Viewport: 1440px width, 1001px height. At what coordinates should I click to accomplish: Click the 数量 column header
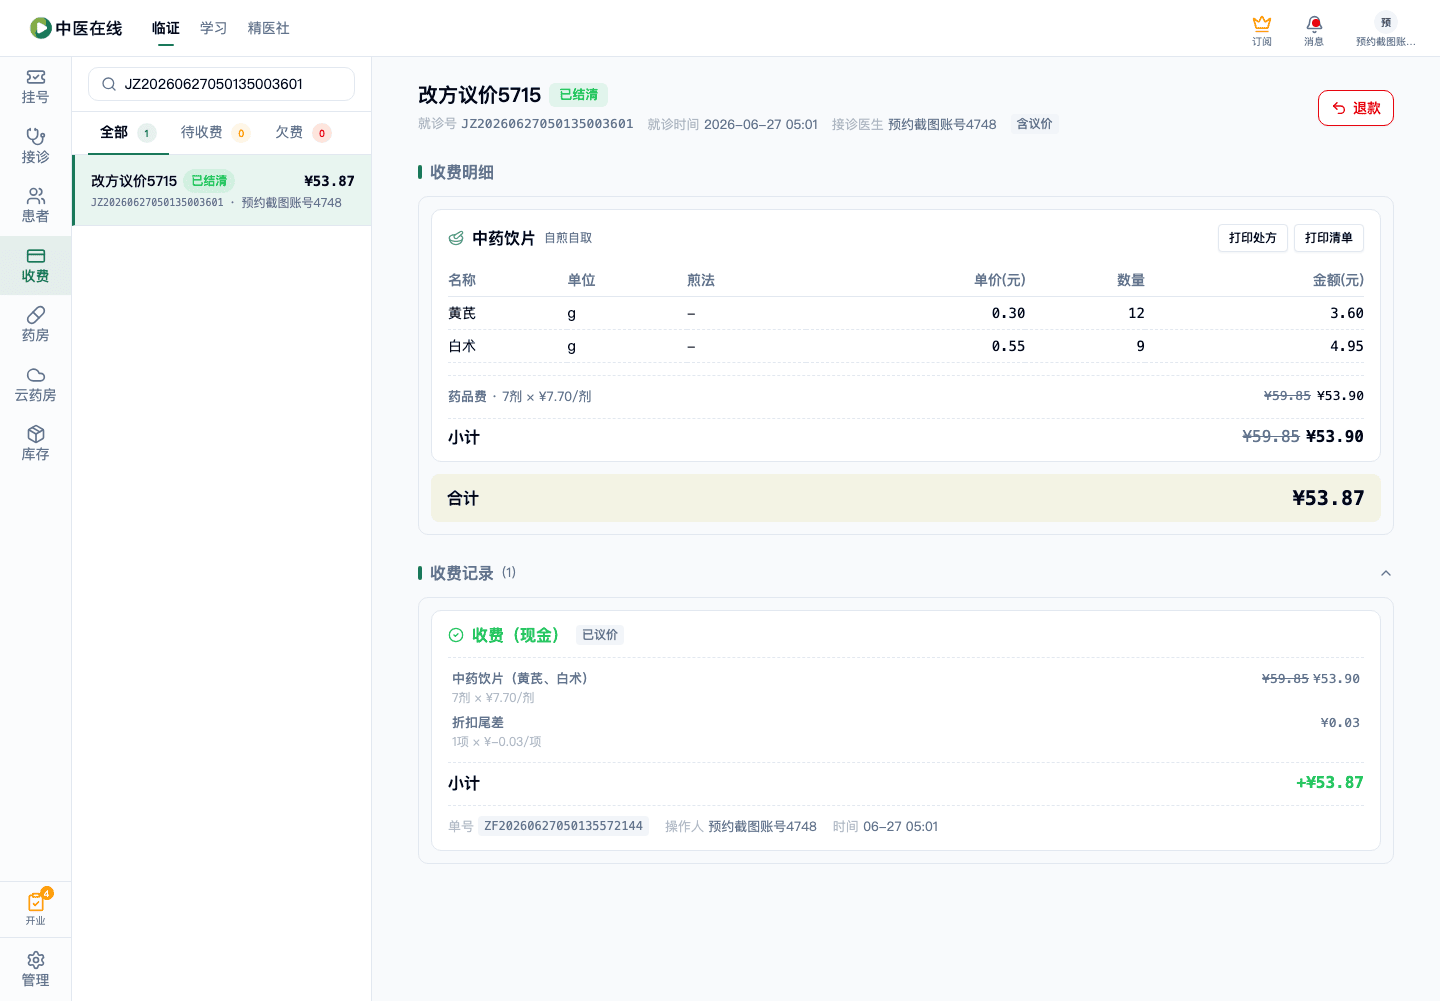[x=1131, y=280]
